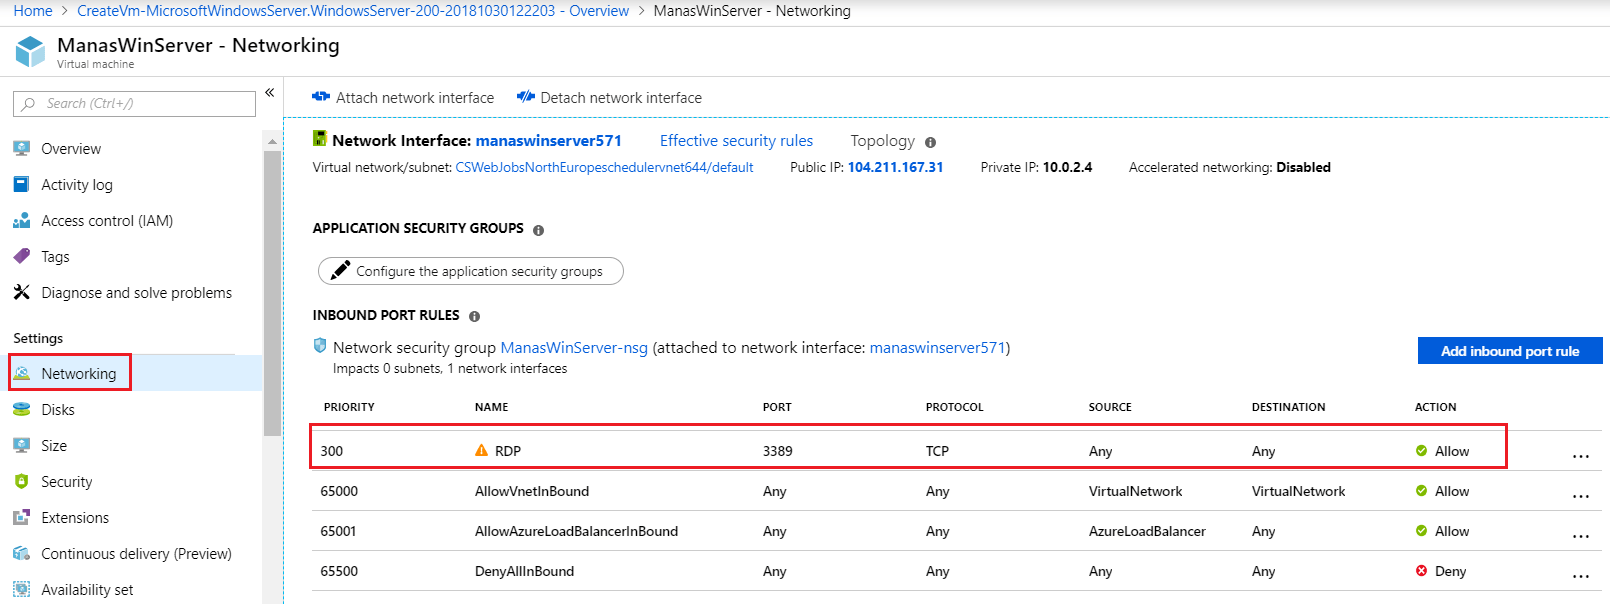Click the sidebar vertical scrollbar thumb
This screenshot has width=1610, height=604.
tap(272, 293)
